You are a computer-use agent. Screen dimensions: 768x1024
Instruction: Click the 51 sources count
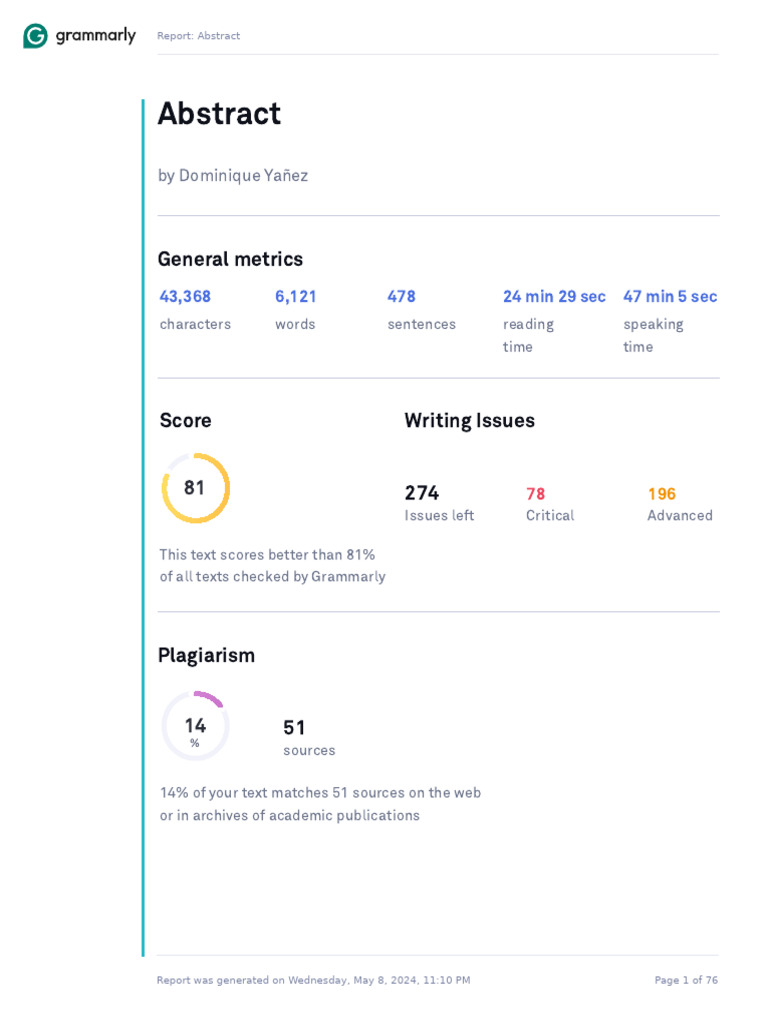click(294, 728)
